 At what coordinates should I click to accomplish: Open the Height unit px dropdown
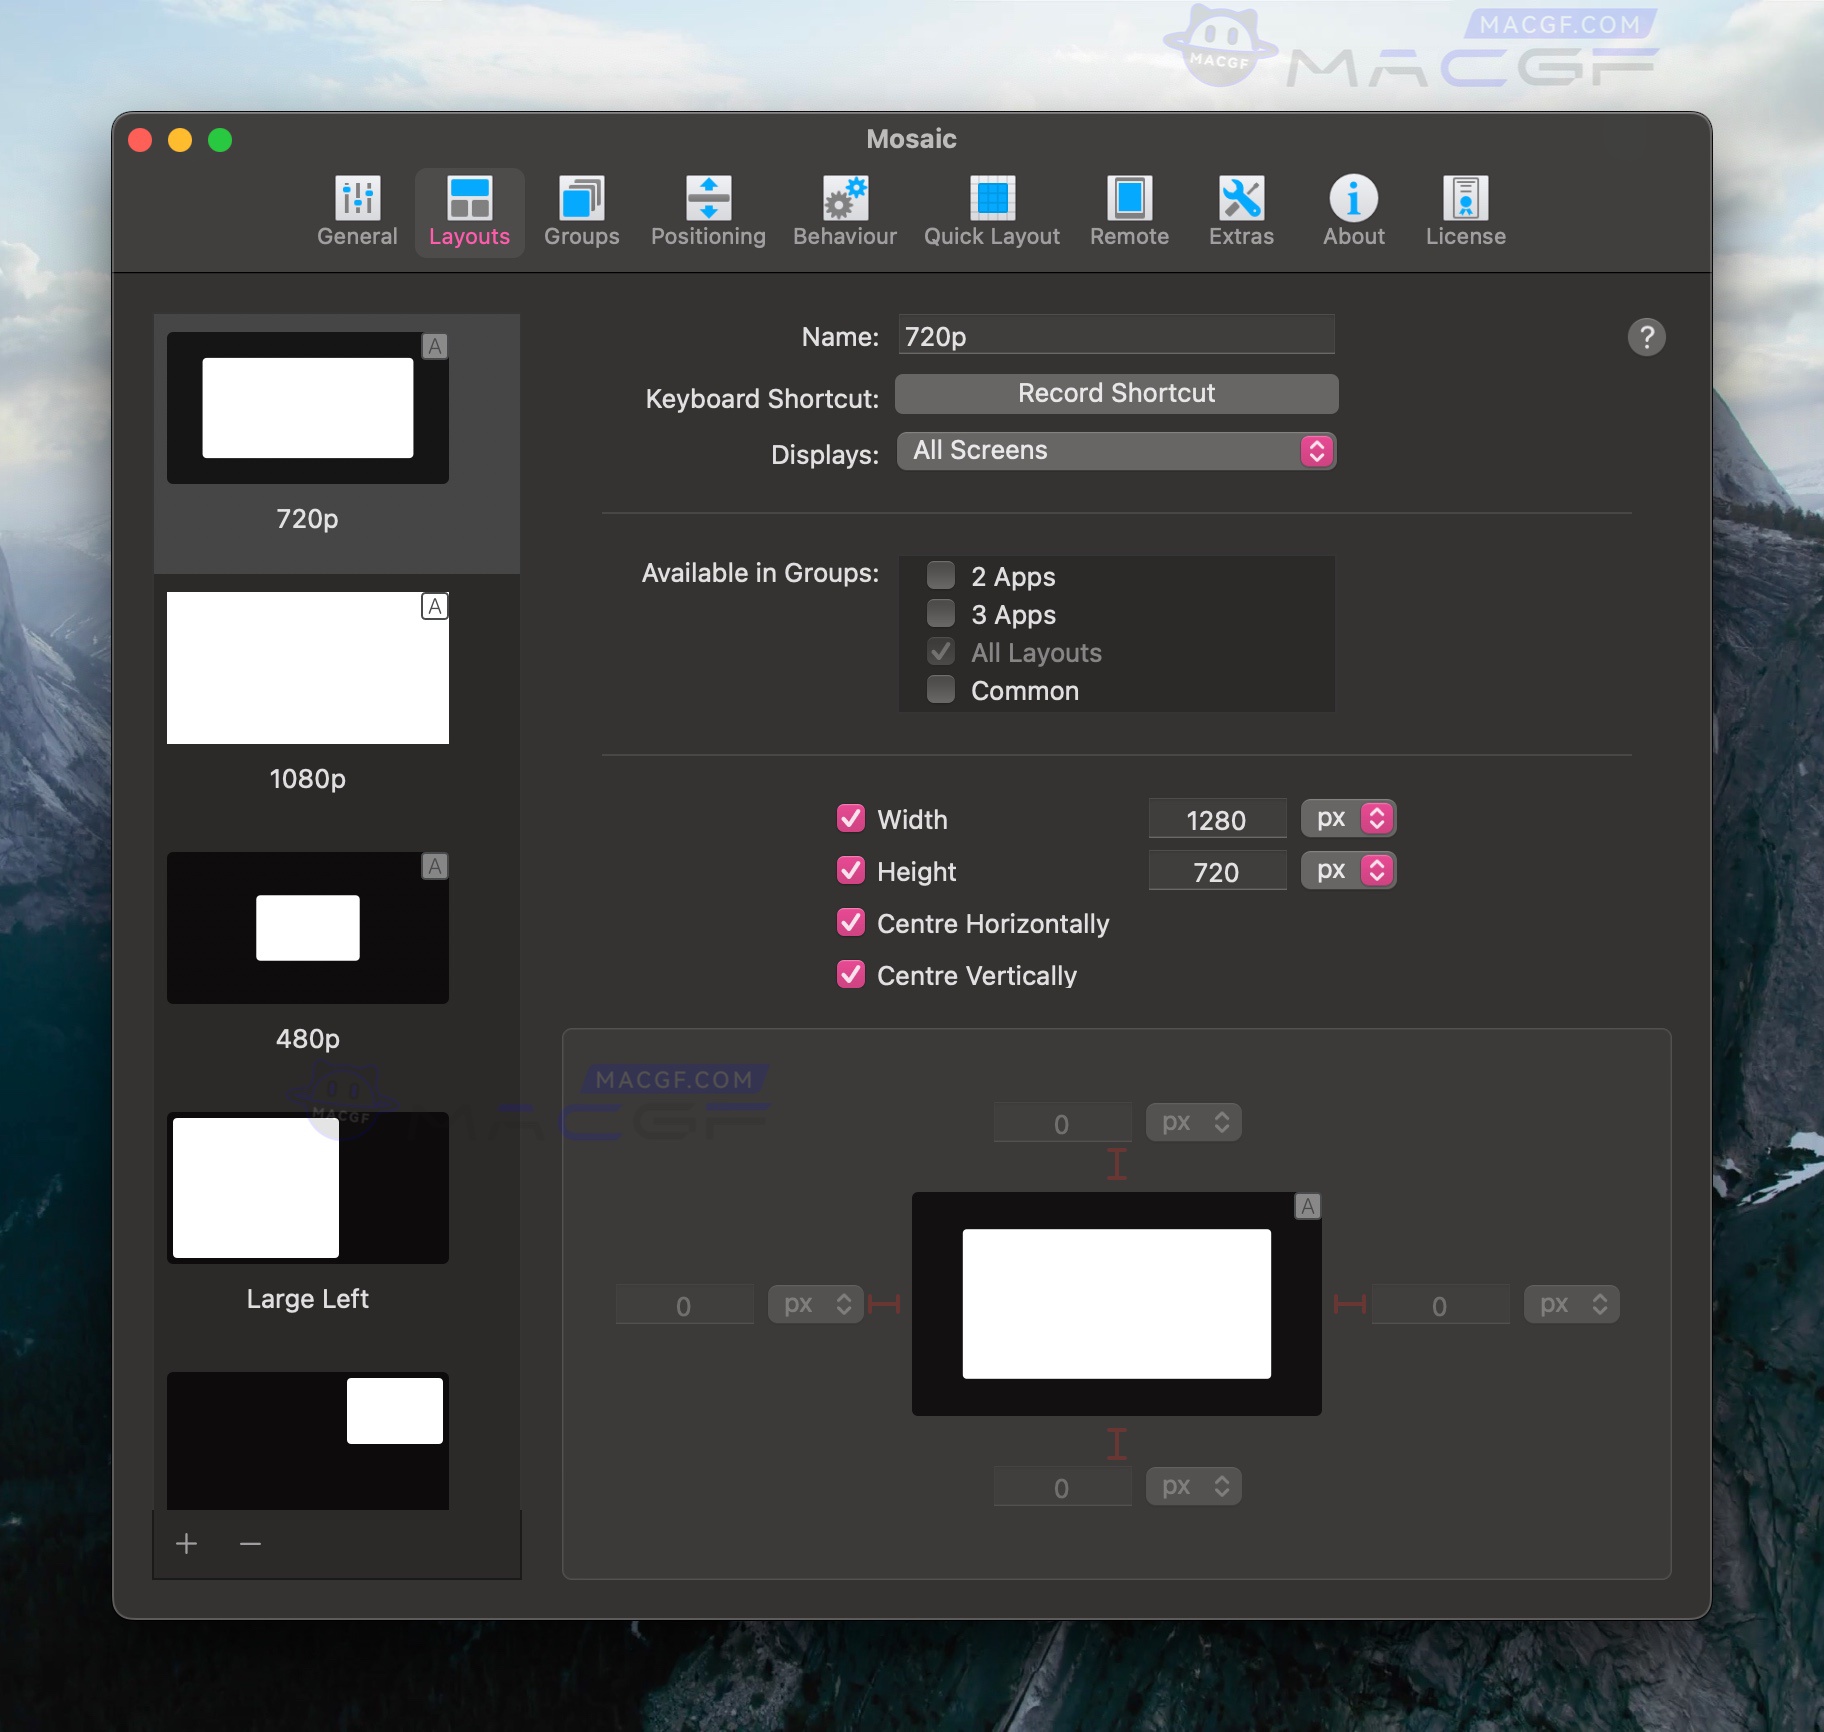(1348, 871)
